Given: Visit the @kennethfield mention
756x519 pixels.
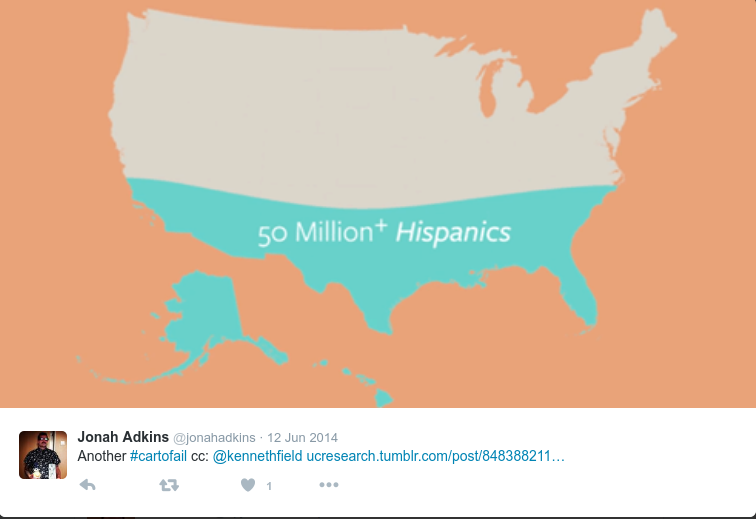Looking at the screenshot, I should 257,456.
